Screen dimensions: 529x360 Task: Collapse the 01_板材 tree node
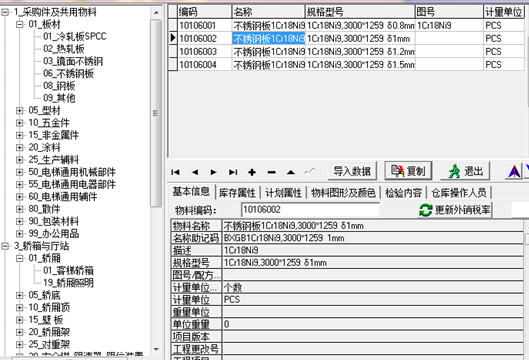[20, 24]
